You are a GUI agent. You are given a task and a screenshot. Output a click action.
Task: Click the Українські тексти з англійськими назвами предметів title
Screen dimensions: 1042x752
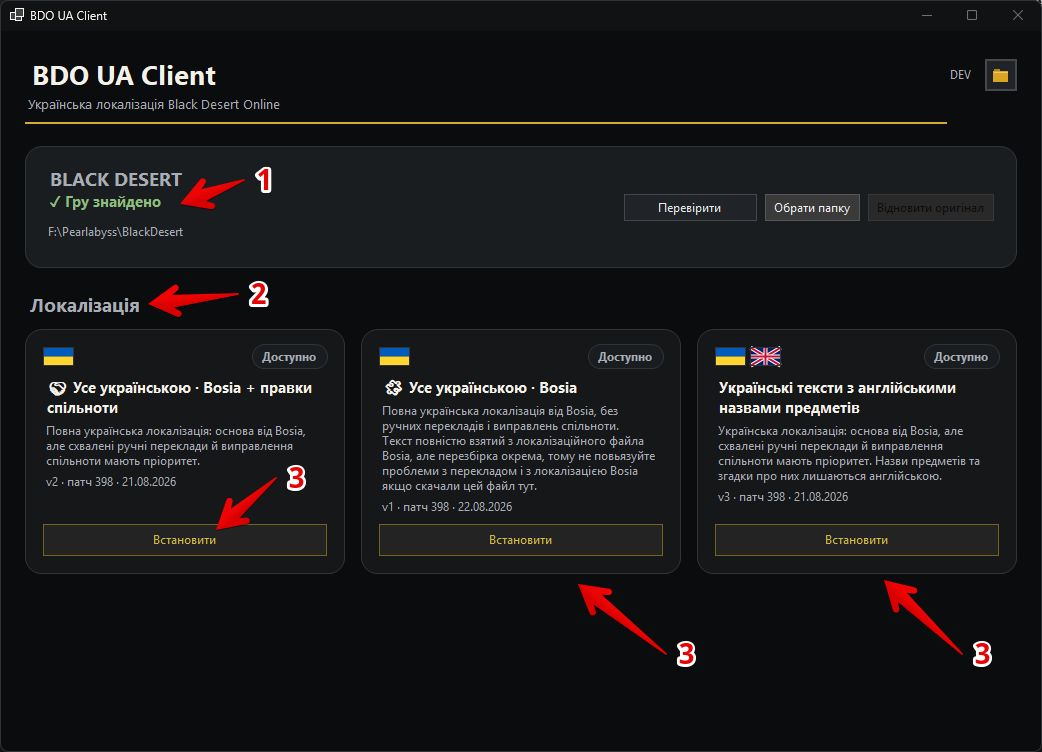(837, 398)
